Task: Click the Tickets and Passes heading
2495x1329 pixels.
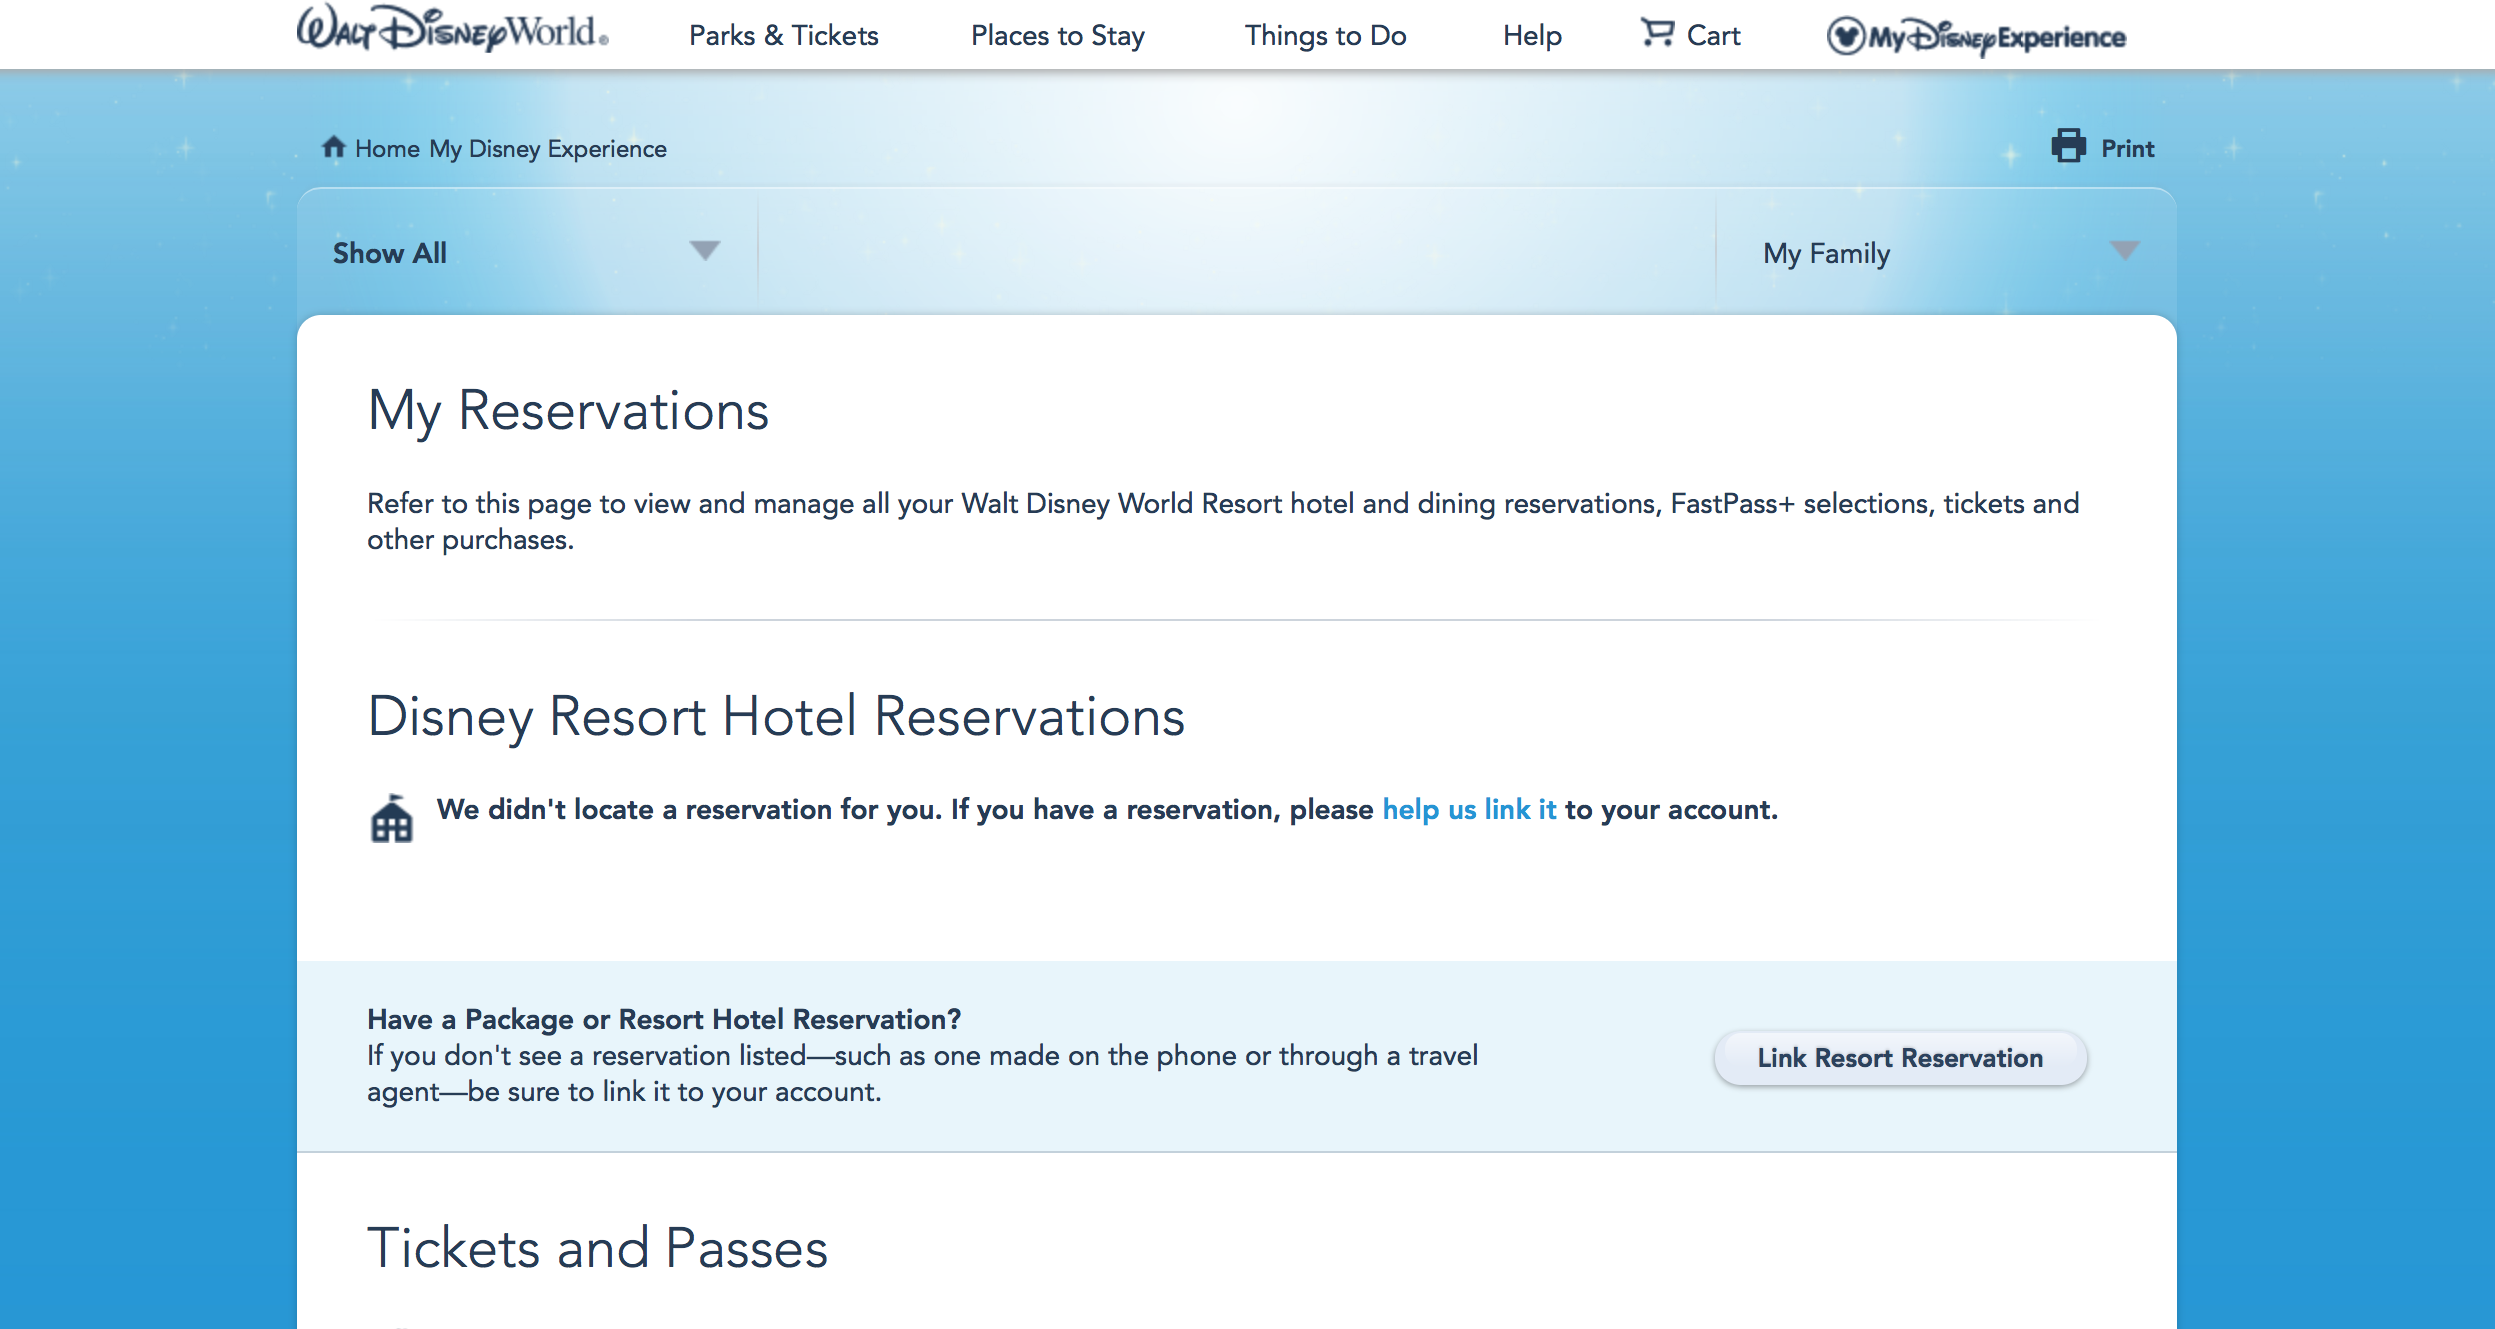Action: (598, 1248)
